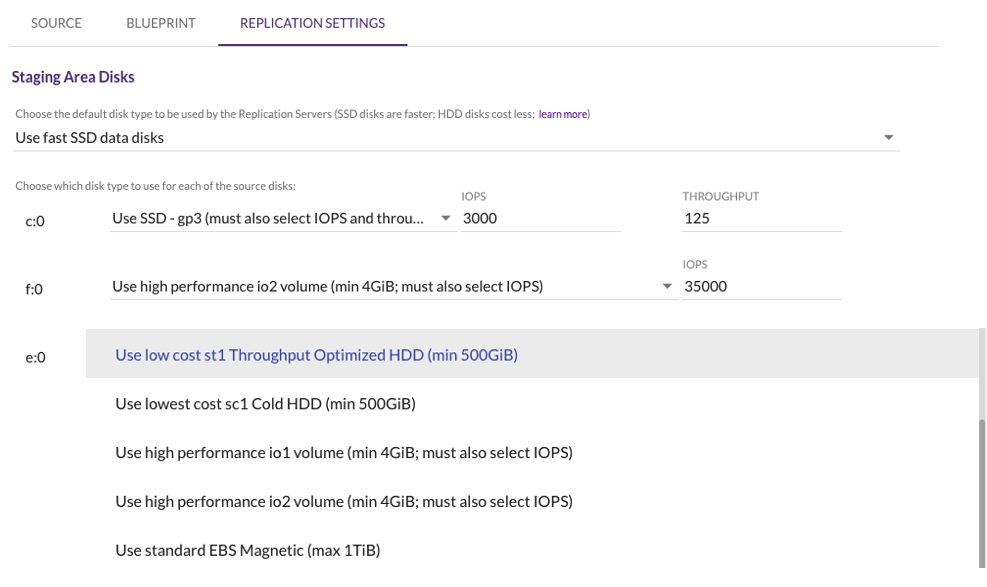This screenshot has height=587, width=987.
Task: Open the REPLICATION SETTINGS tab
Action: (x=313, y=23)
